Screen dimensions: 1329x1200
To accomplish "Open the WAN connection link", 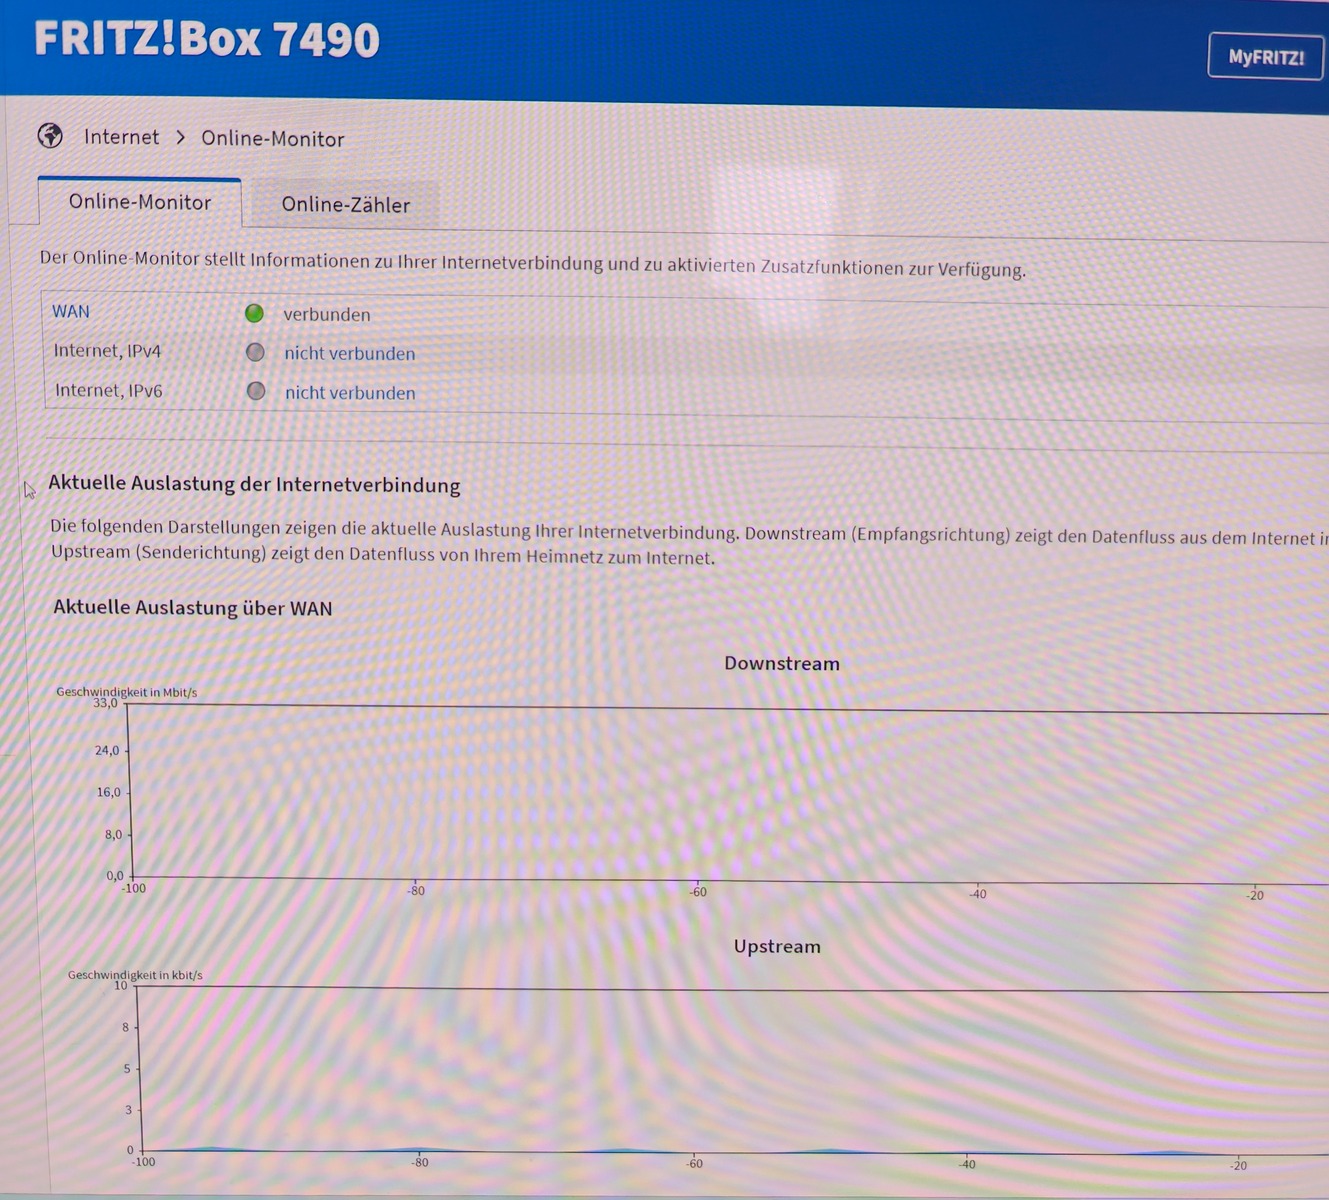I will [x=71, y=312].
